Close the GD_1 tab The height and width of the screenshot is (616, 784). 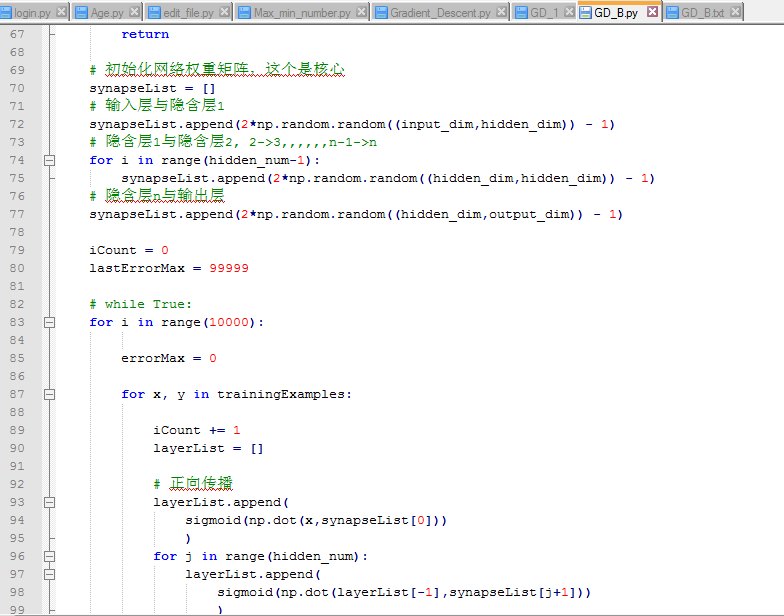click(569, 12)
